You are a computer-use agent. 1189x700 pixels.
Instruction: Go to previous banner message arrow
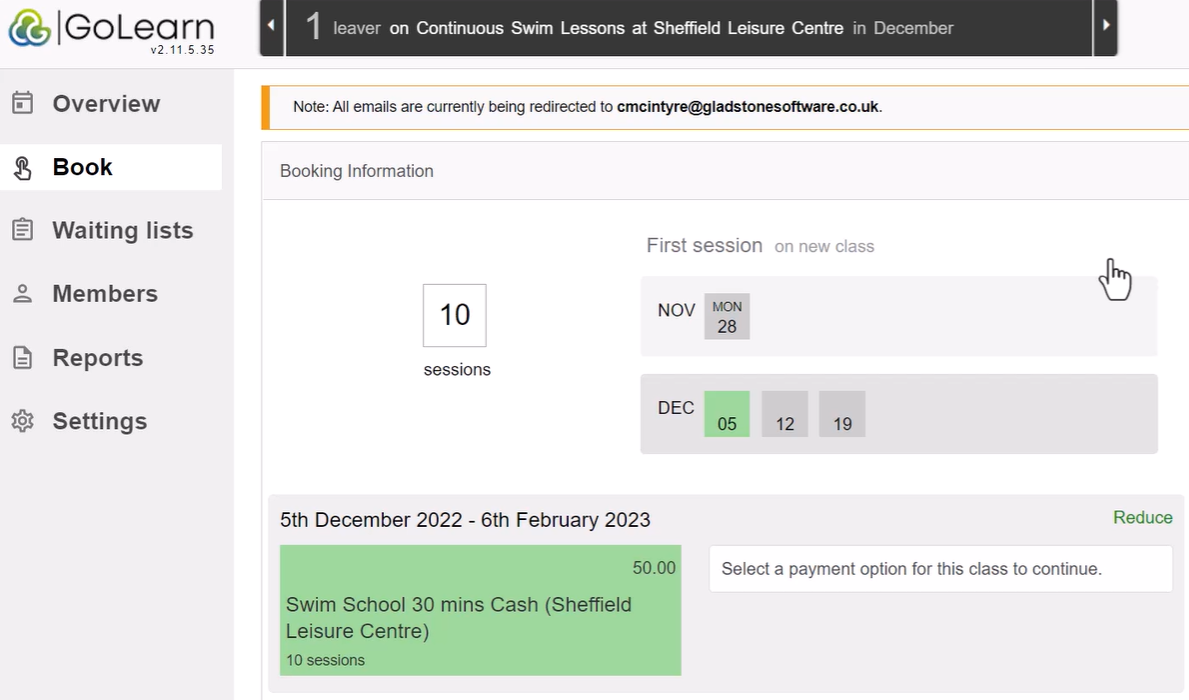pyautogui.click(x=271, y=27)
